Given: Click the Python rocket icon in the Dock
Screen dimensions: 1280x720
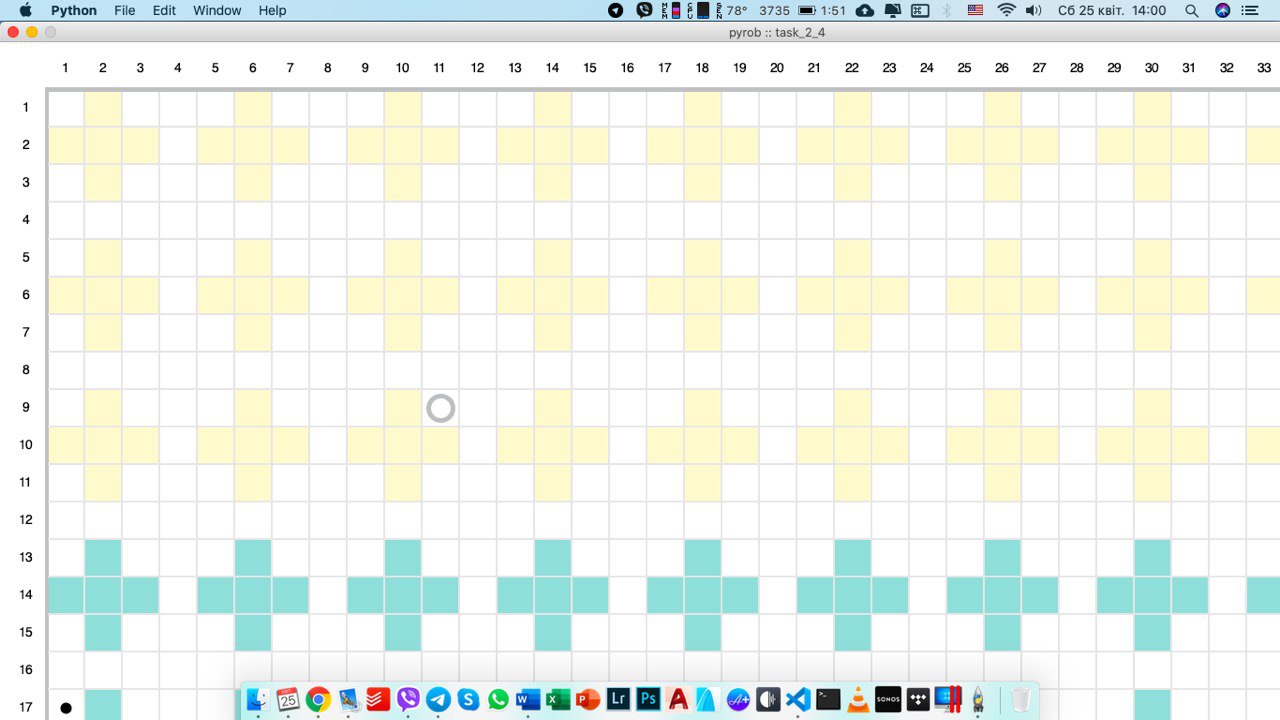Looking at the screenshot, I should (x=978, y=700).
